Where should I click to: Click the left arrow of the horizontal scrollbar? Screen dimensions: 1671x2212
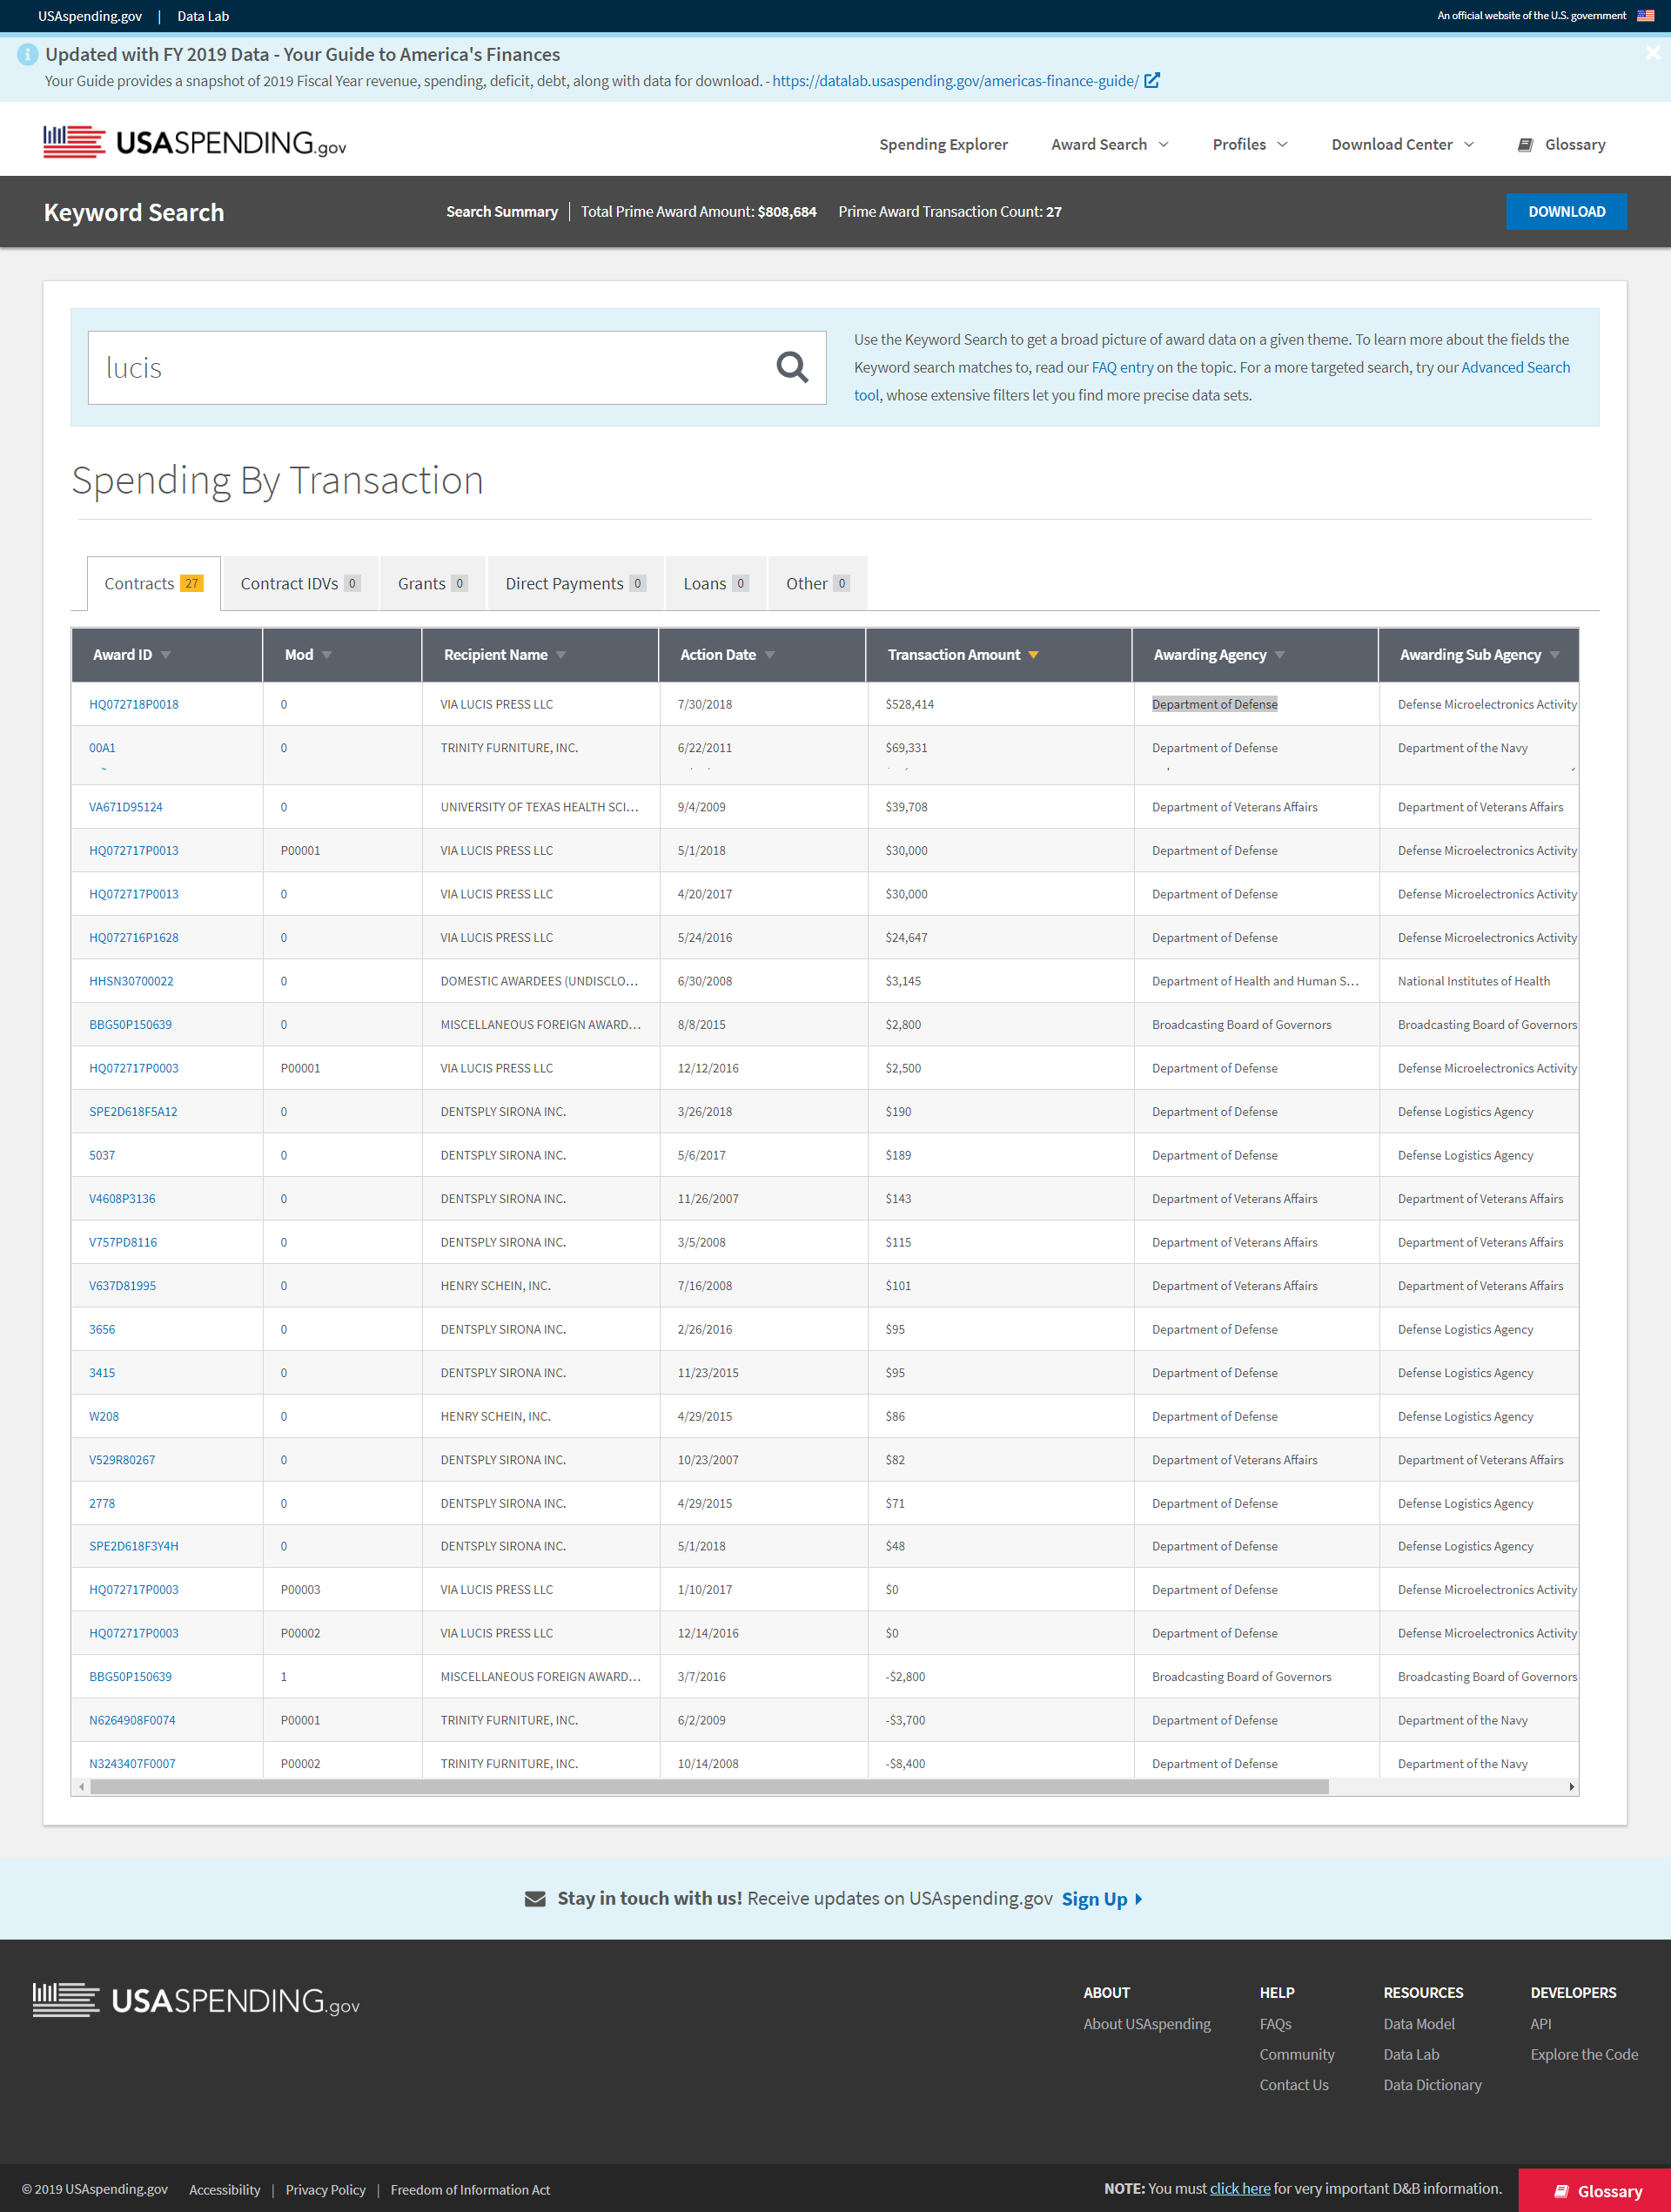tap(81, 1786)
